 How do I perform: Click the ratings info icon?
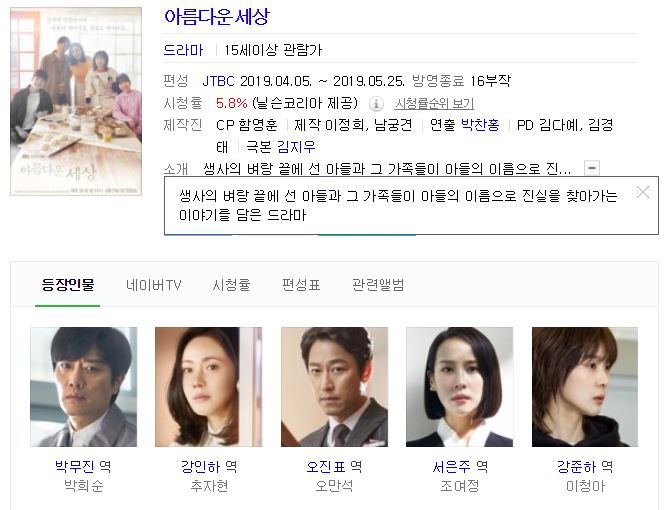coord(376,104)
